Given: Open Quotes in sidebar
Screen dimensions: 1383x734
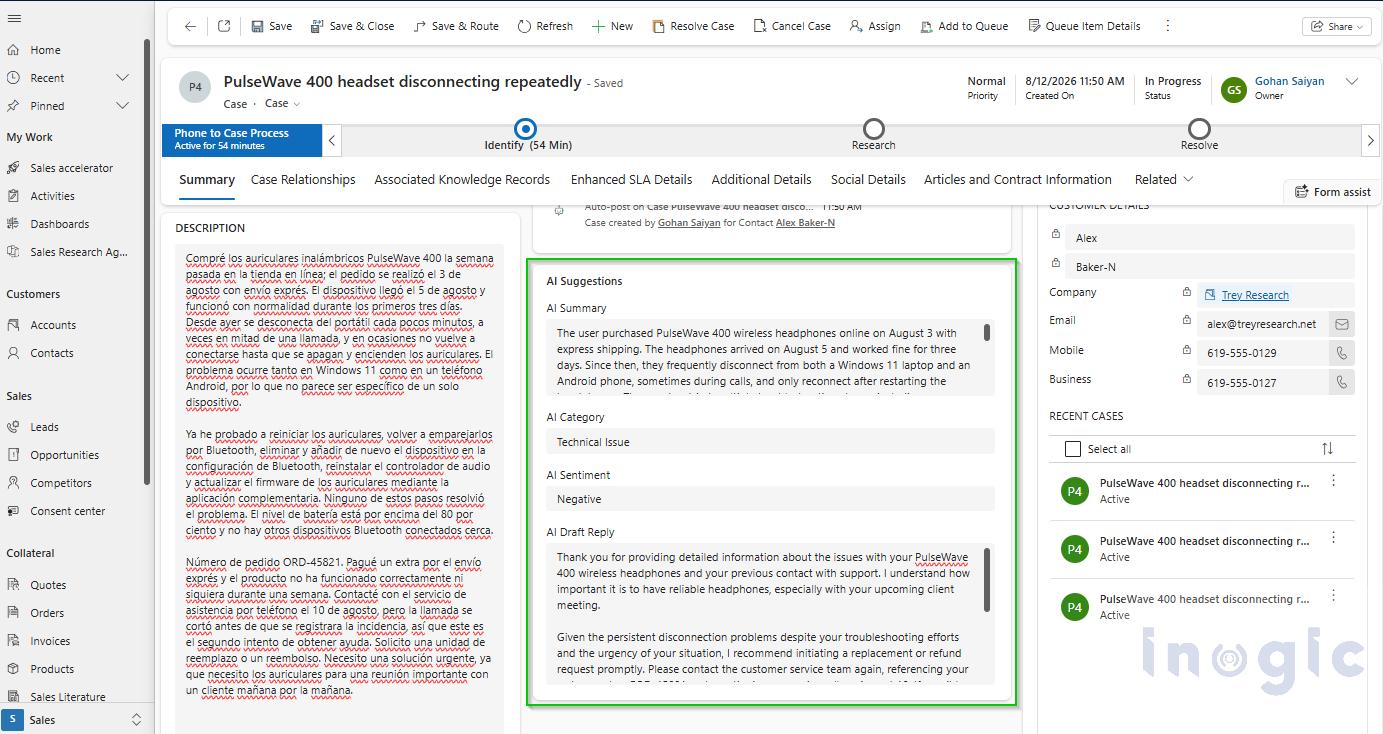Looking at the screenshot, I should [48, 585].
